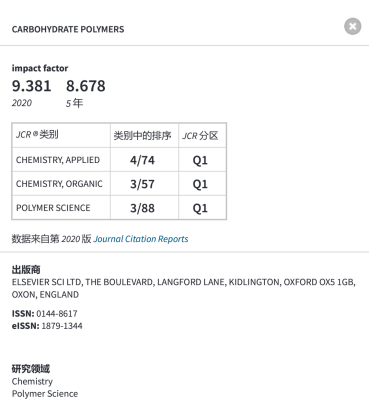Click the 3/88 rank cell
The width and height of the screenshot is (369, 415).
pos(144,208)
